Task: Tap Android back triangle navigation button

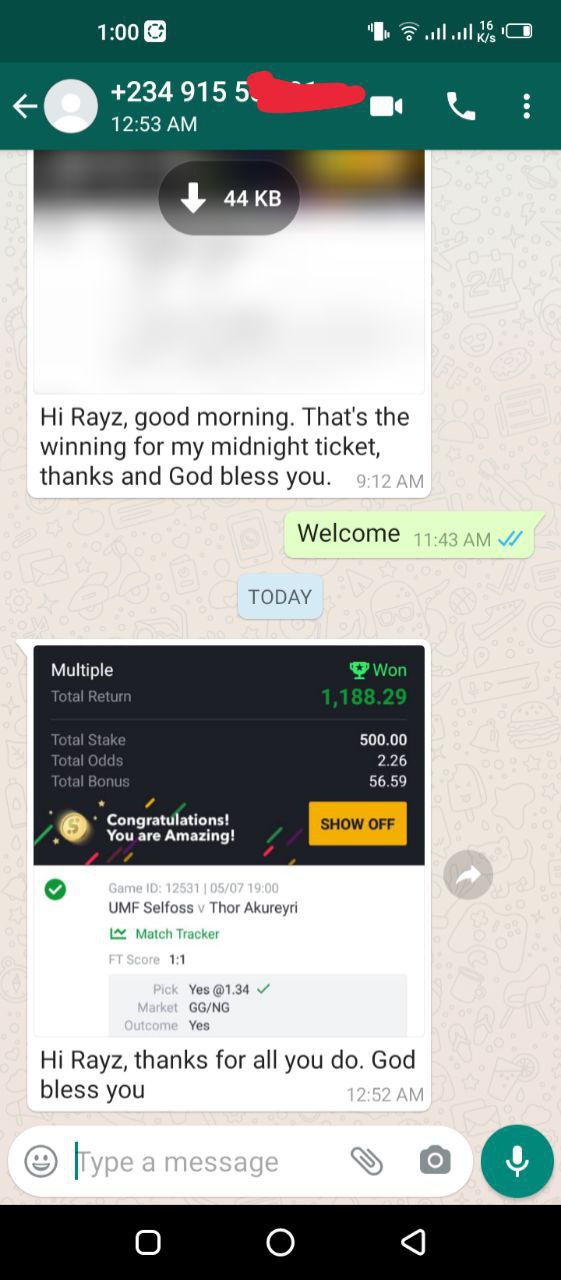Action: [x=413, y=1242]
